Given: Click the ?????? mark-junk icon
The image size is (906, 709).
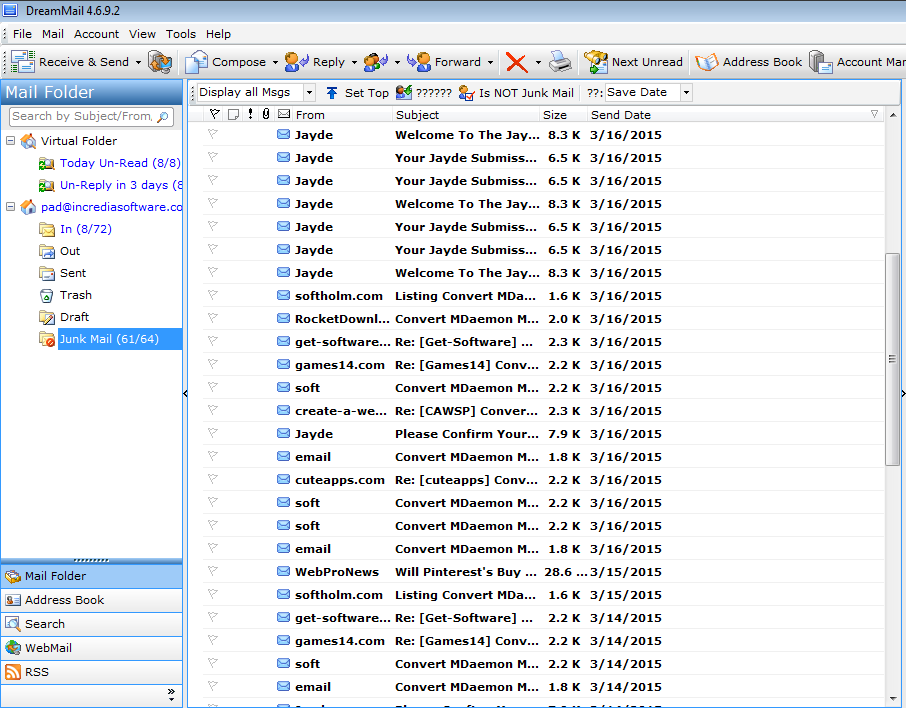Looking at the screenshot, I should point(404,92).
